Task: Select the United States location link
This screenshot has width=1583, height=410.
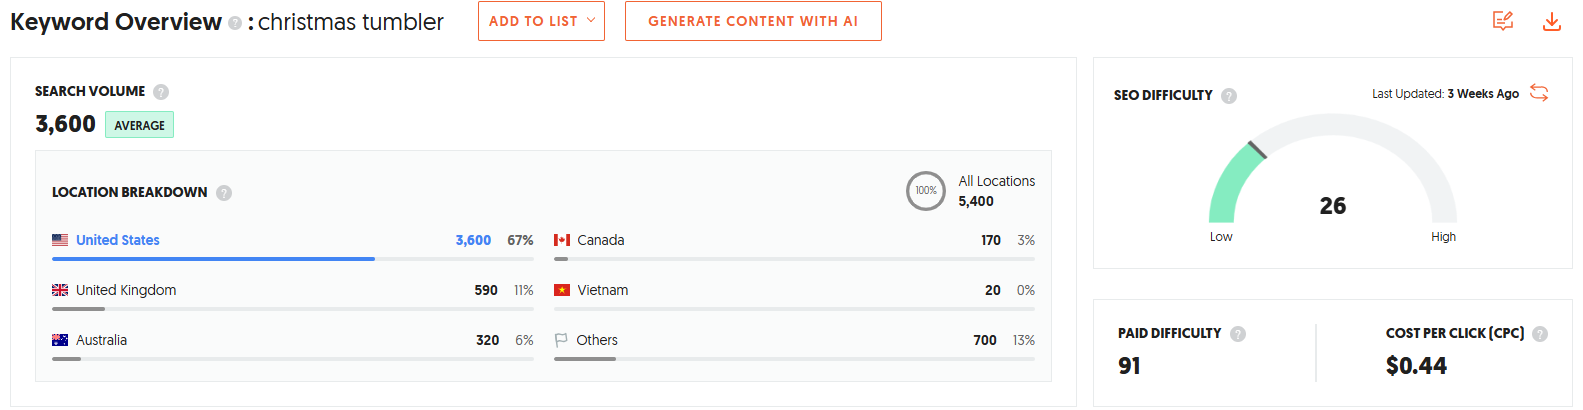Action: [x=118, y=240]
